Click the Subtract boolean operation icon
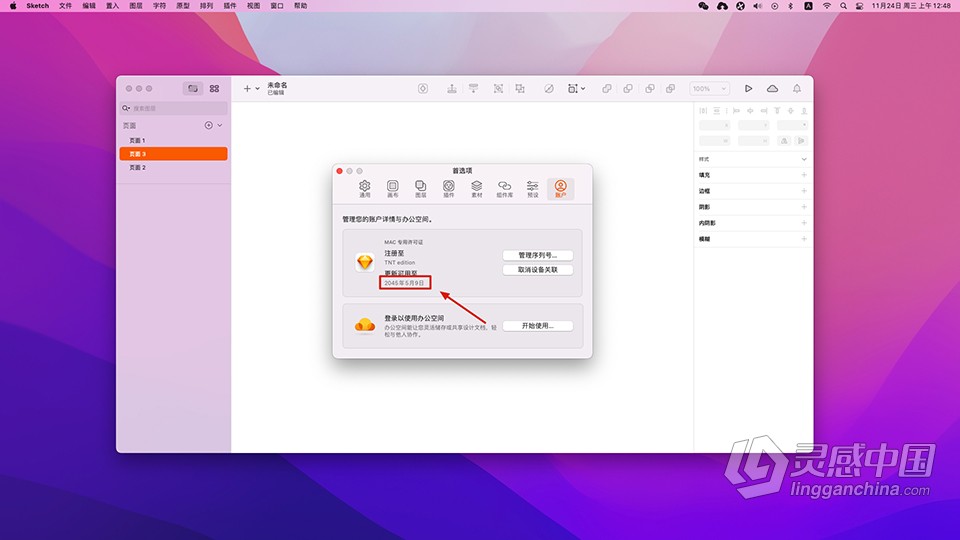 click(628, 89)
